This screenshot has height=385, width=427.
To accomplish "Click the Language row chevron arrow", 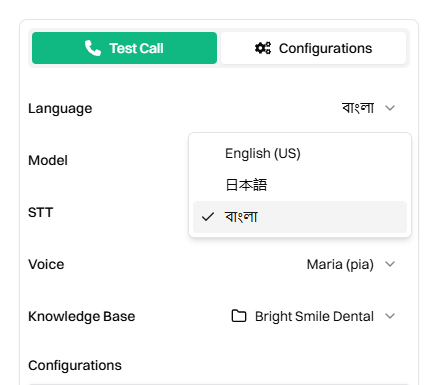I will pos(390,108).
